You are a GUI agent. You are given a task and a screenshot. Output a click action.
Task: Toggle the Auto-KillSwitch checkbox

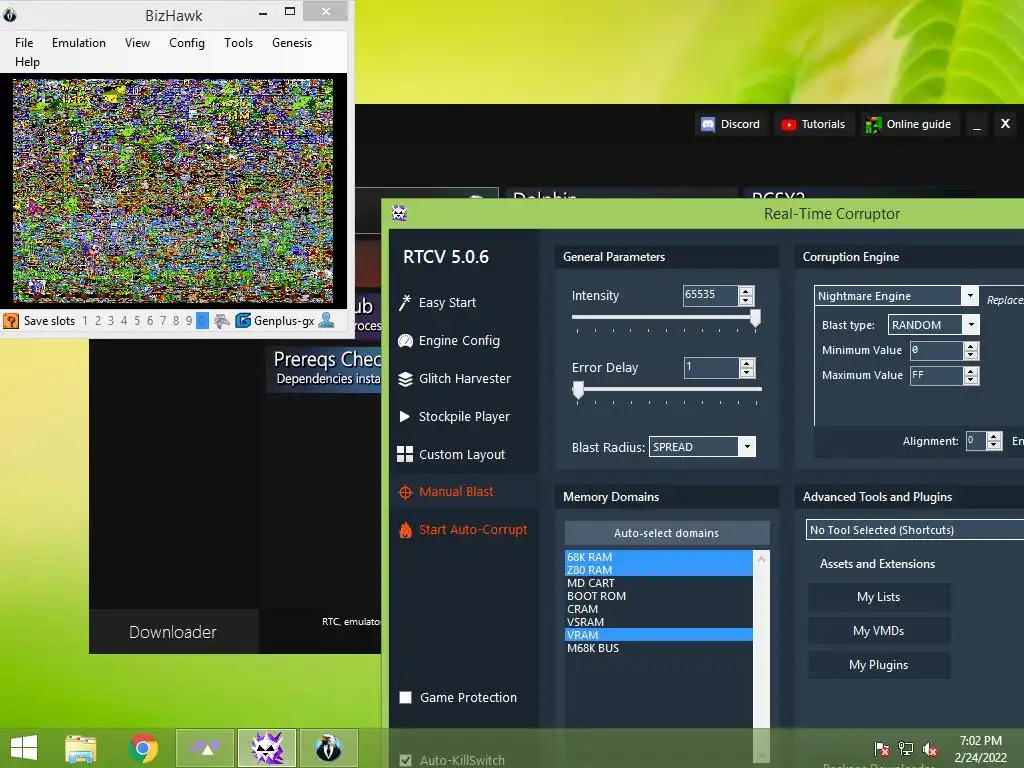click(406, 760)
